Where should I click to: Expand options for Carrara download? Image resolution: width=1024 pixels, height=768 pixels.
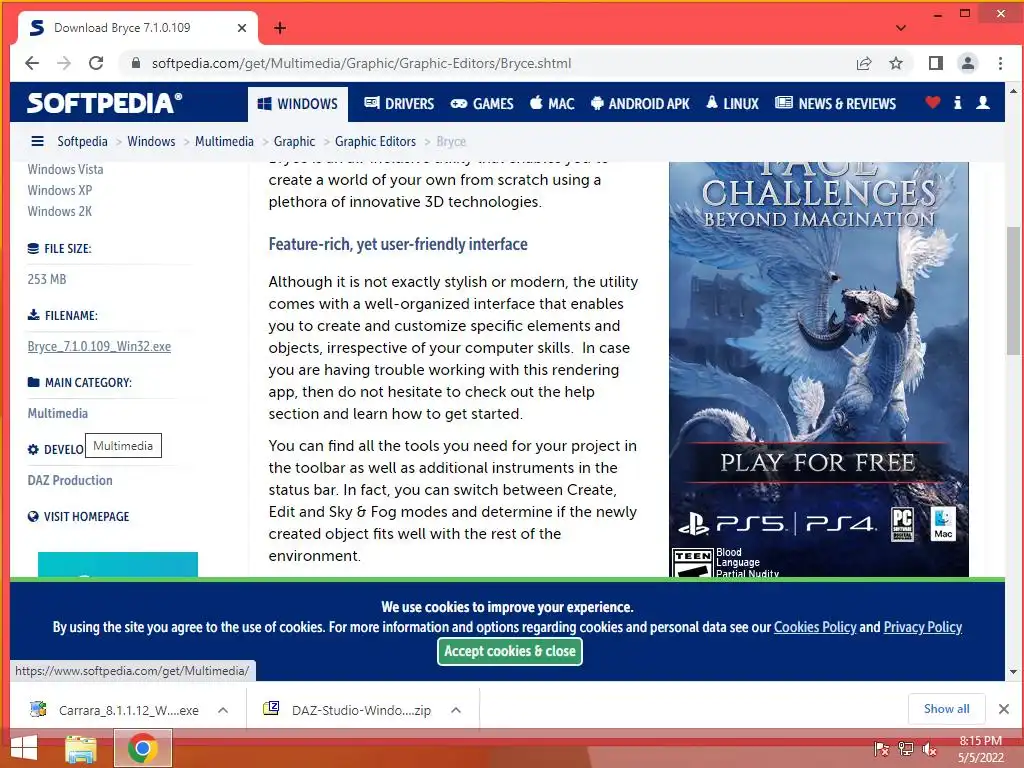pos(223,710)
